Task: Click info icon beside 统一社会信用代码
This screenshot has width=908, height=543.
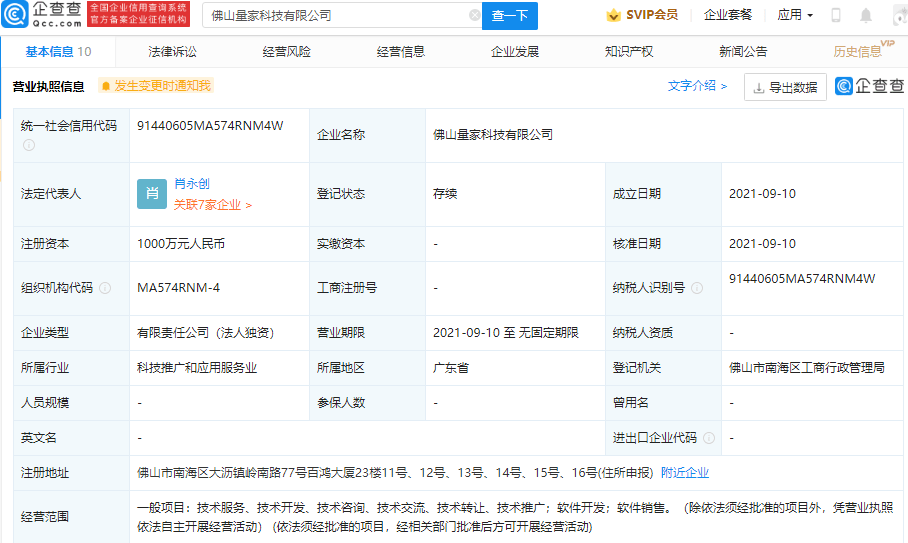Action: click(x=28, y=145)
